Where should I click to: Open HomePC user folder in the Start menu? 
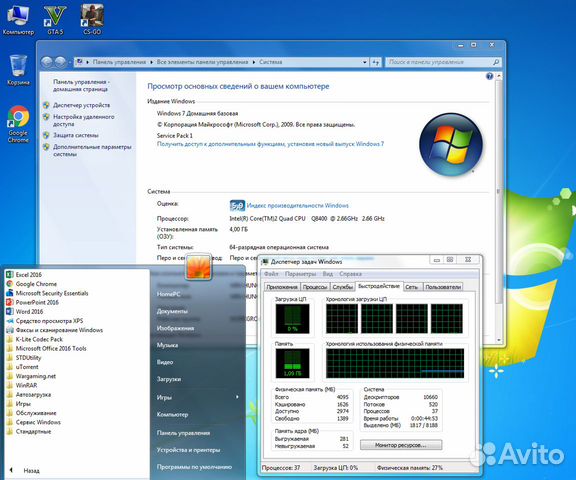(169, 294)
